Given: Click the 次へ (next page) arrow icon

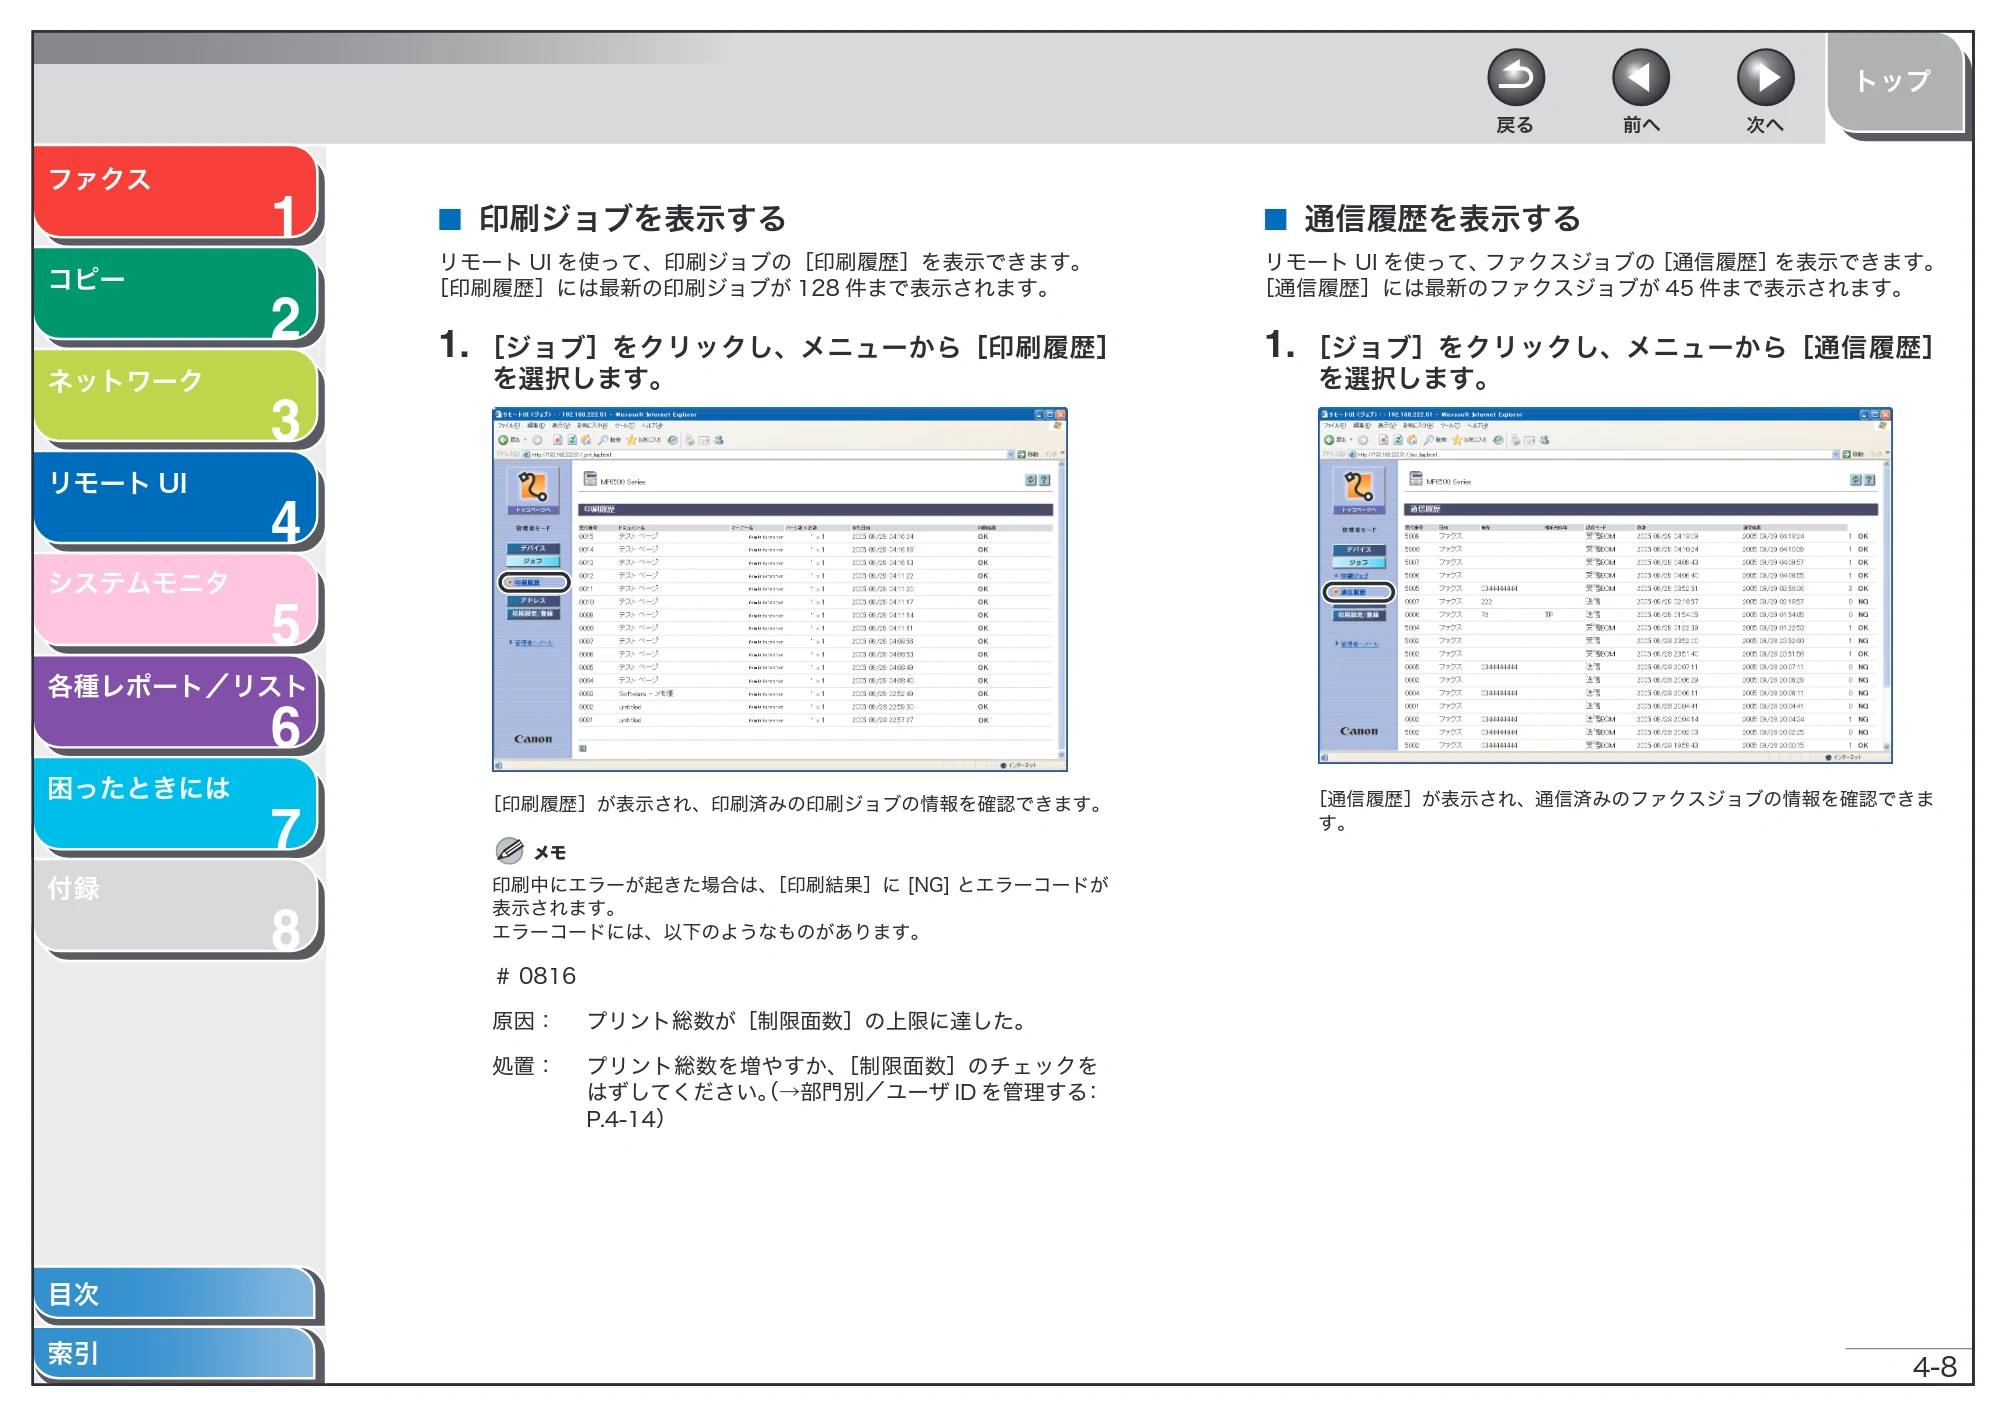Looking at the screenshot, I should coord(1765,78).
